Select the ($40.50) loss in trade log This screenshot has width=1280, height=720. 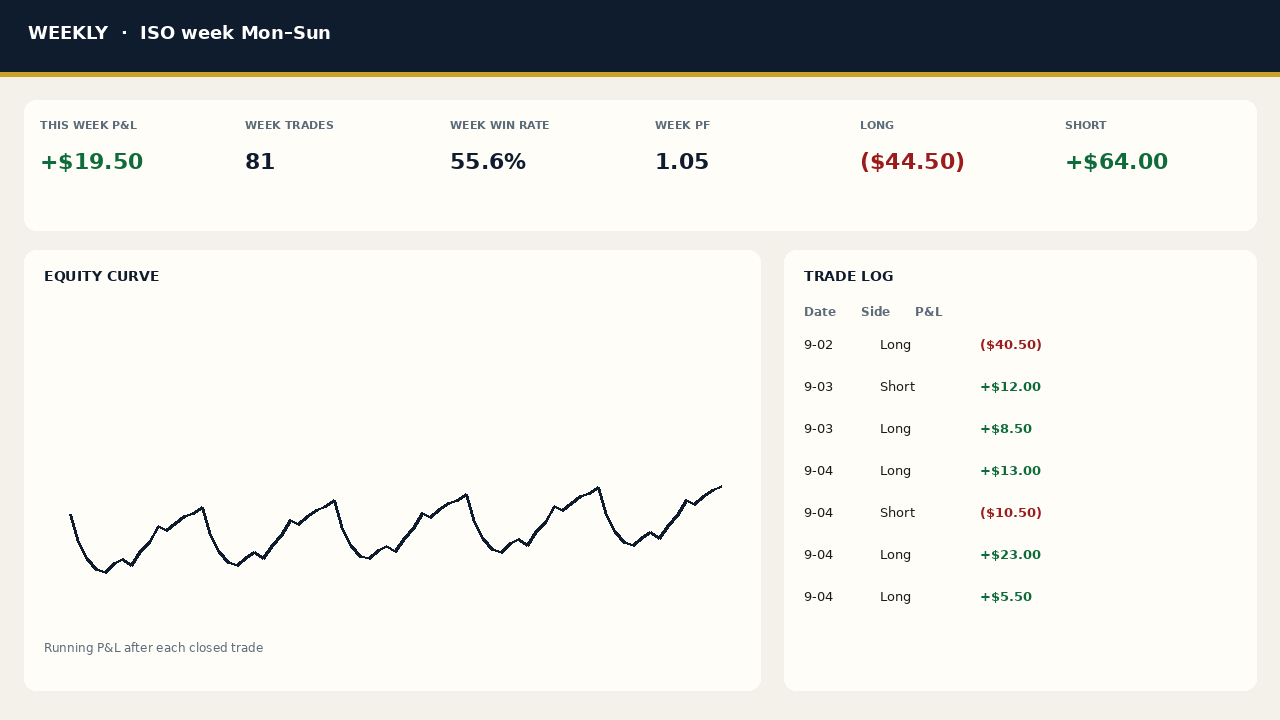pos(1011,345)
